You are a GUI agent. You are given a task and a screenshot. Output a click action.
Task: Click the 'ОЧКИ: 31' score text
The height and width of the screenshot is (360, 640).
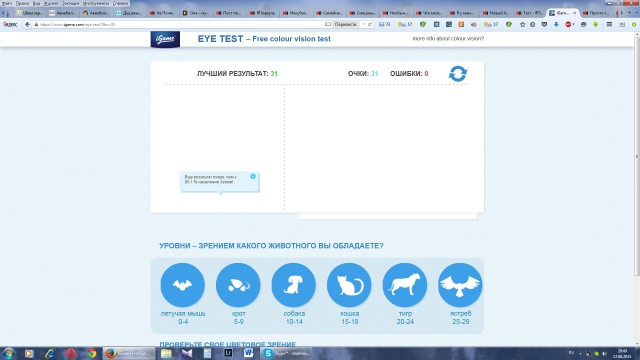point(363,74)
